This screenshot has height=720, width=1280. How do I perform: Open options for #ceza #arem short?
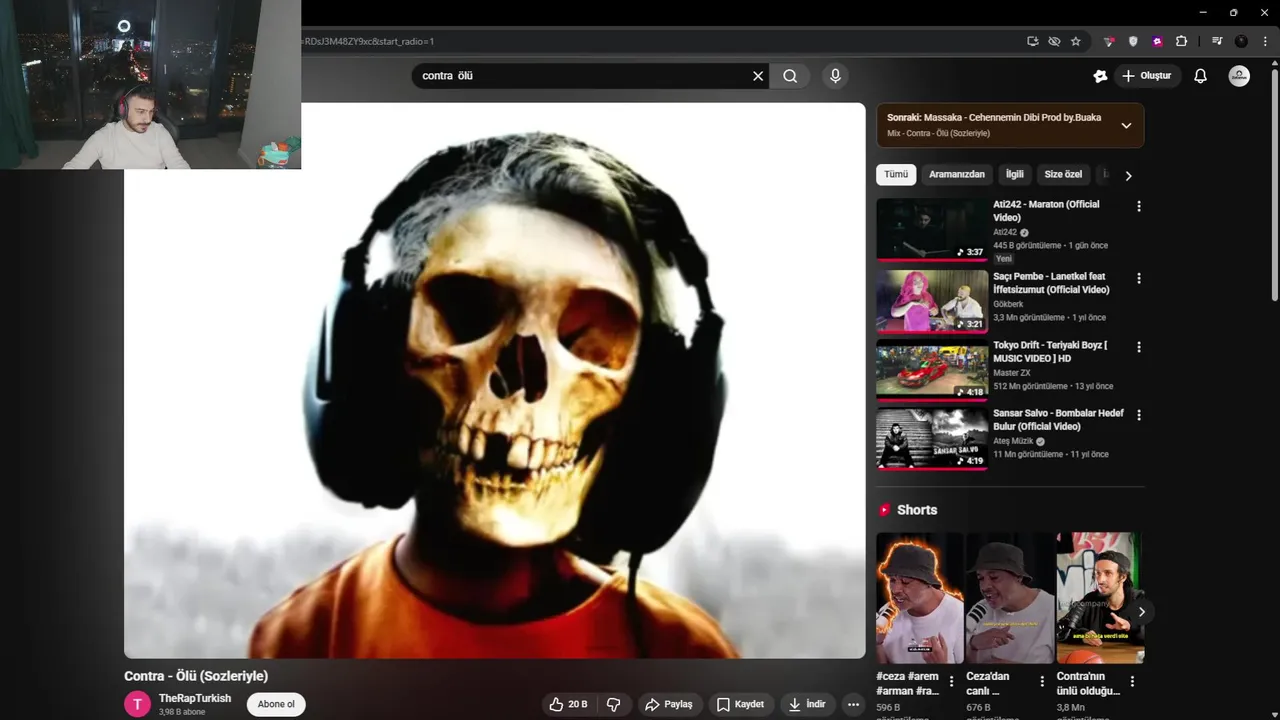pos(951,681)
